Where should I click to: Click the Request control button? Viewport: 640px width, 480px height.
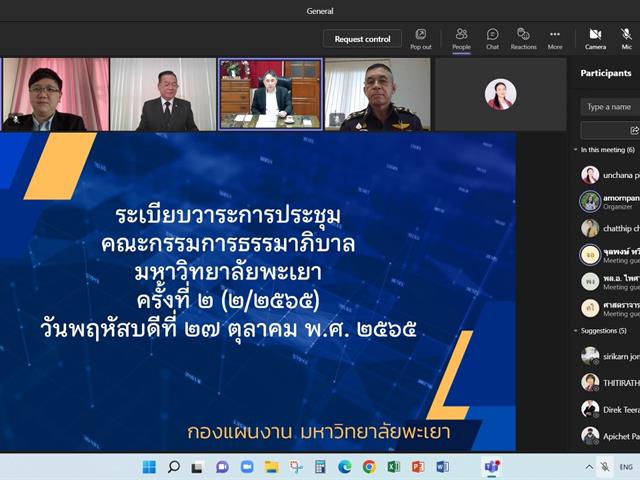click(x=362, y=39)
